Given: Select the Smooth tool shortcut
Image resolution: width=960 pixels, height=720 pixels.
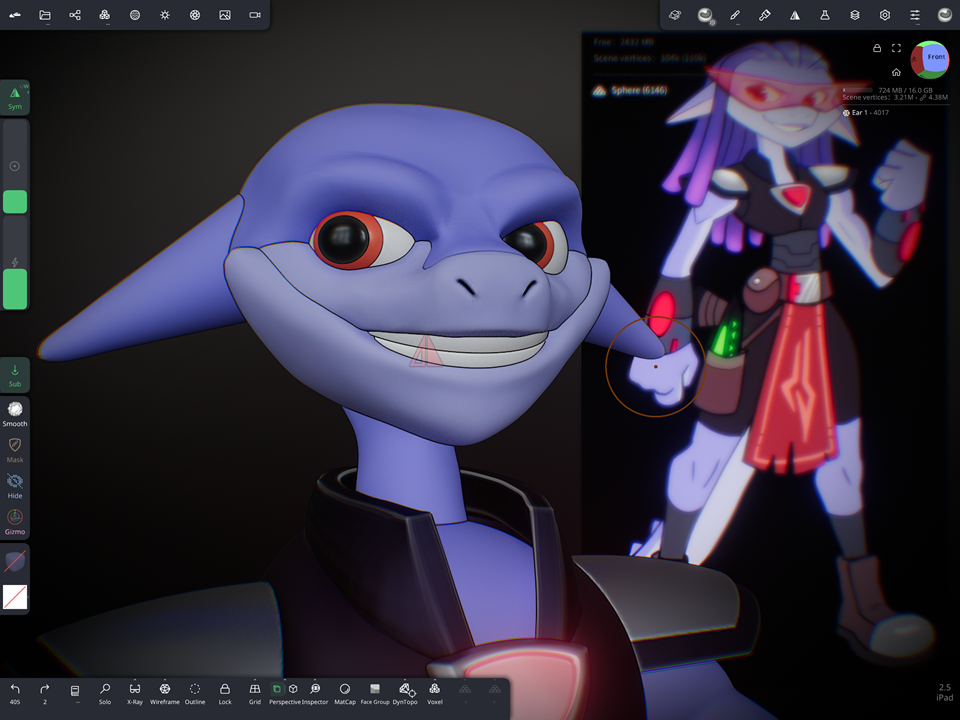Looking at the screenshot, I should click(x=15, y=413).
